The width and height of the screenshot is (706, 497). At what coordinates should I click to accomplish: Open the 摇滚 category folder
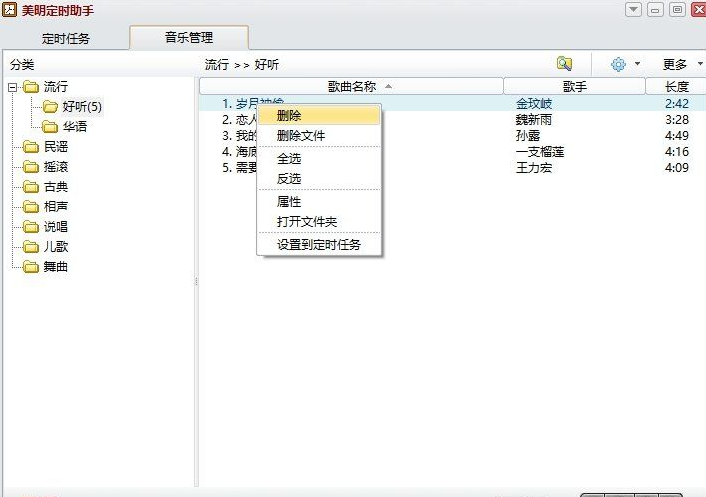click(56, 167)
